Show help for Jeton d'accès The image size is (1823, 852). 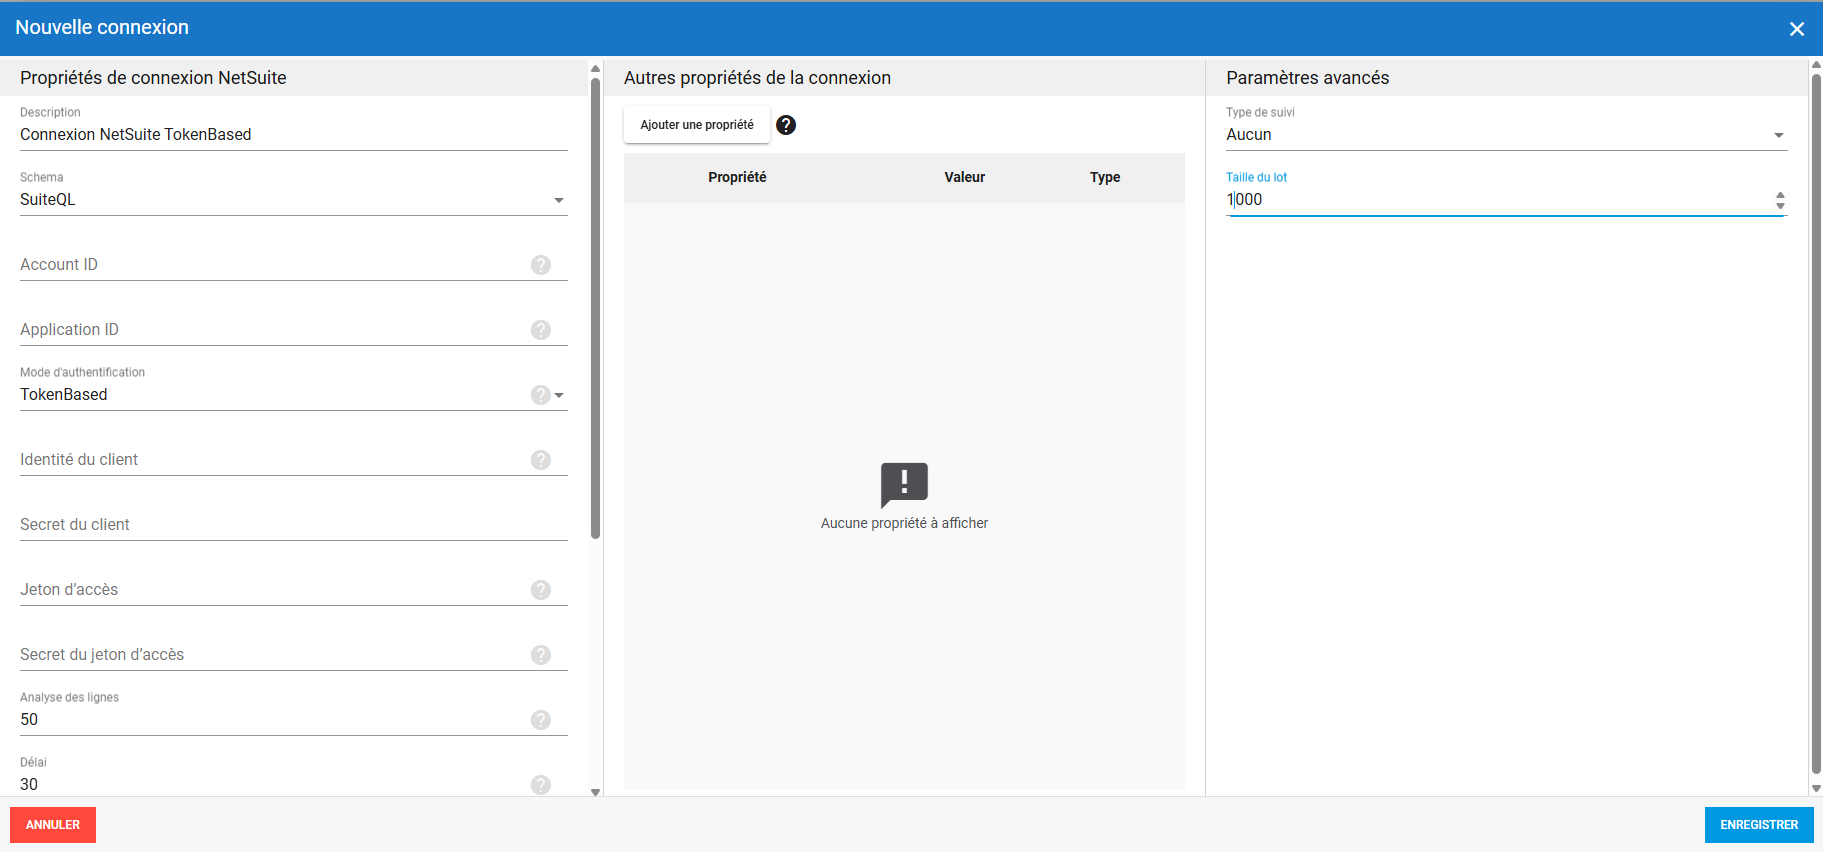click(x=541, y=590)
